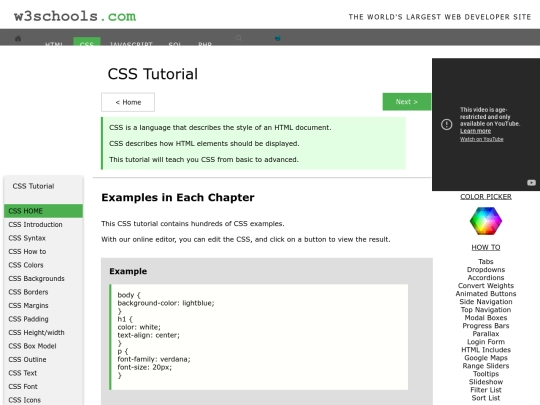Screen dimensions: 540x405
Task: Open Accordions how-to link
Action: tap(486, 278)
